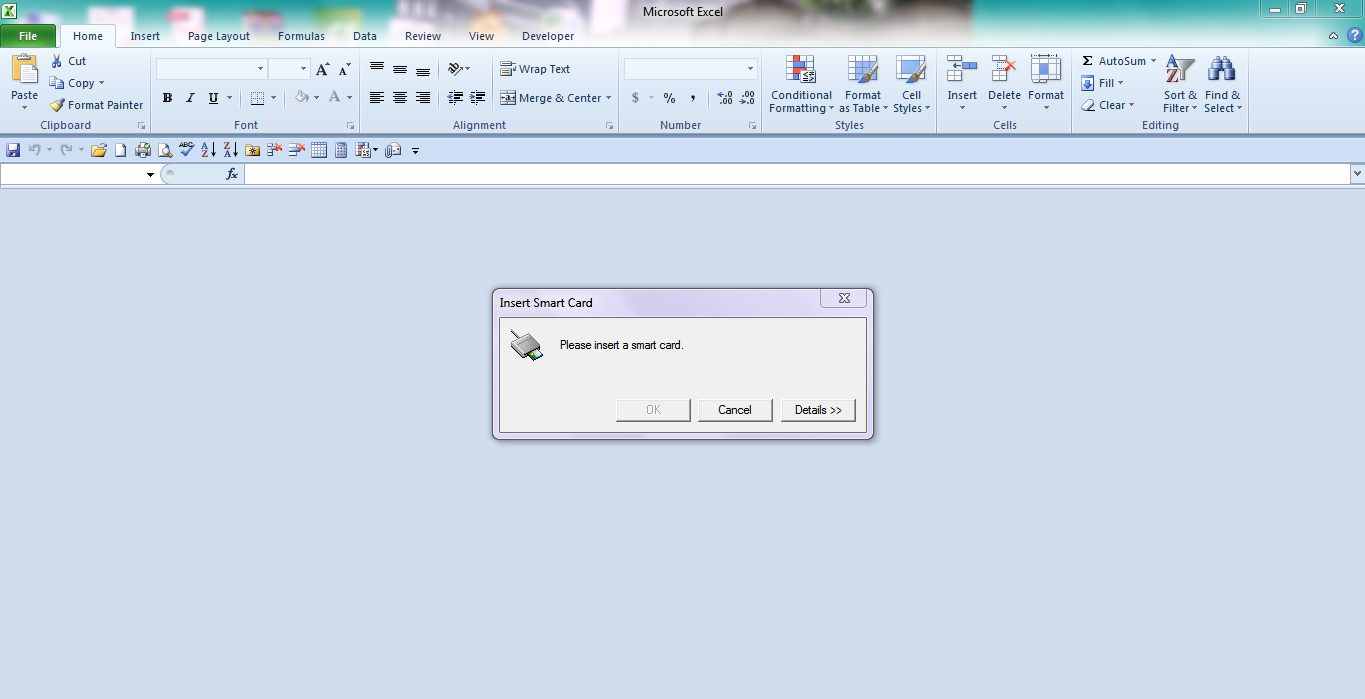Switch to the Formulas ribbon tab
This screenshot has width=1365, height=699.
(301, 35)
